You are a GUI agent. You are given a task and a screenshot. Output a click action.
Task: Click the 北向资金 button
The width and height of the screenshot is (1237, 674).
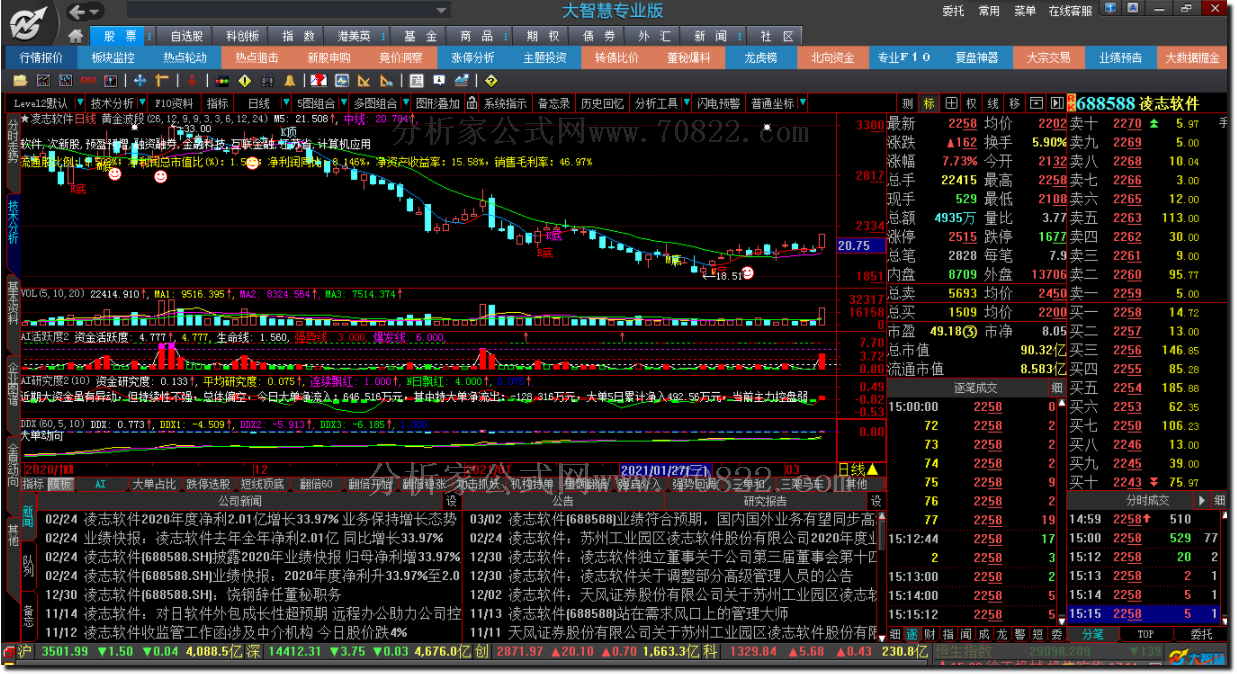[x=833, y=58]
